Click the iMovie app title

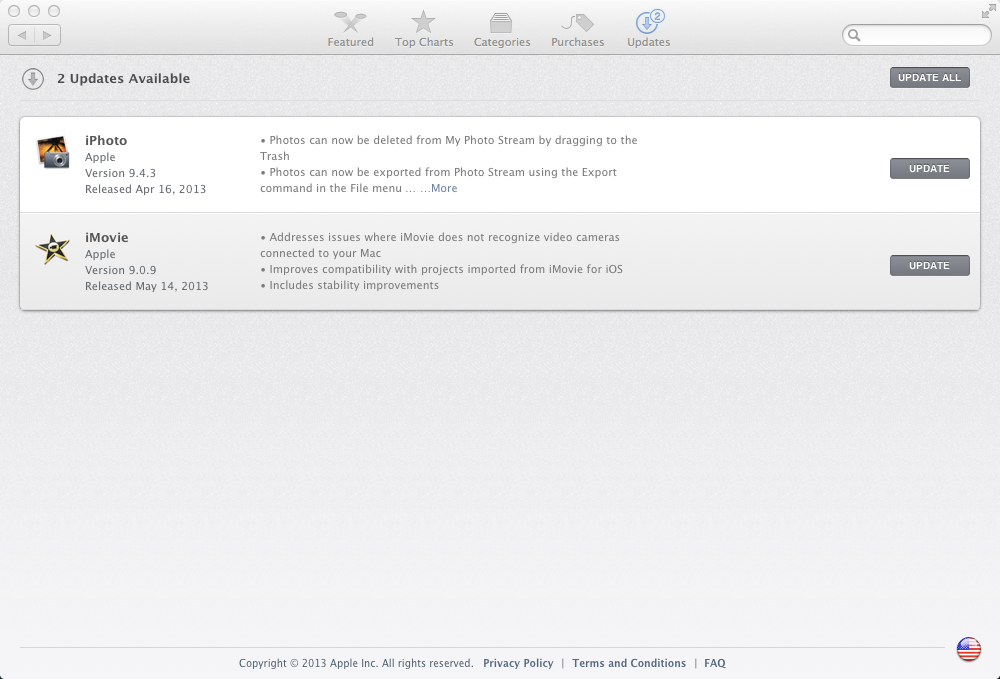coord(107,237)
